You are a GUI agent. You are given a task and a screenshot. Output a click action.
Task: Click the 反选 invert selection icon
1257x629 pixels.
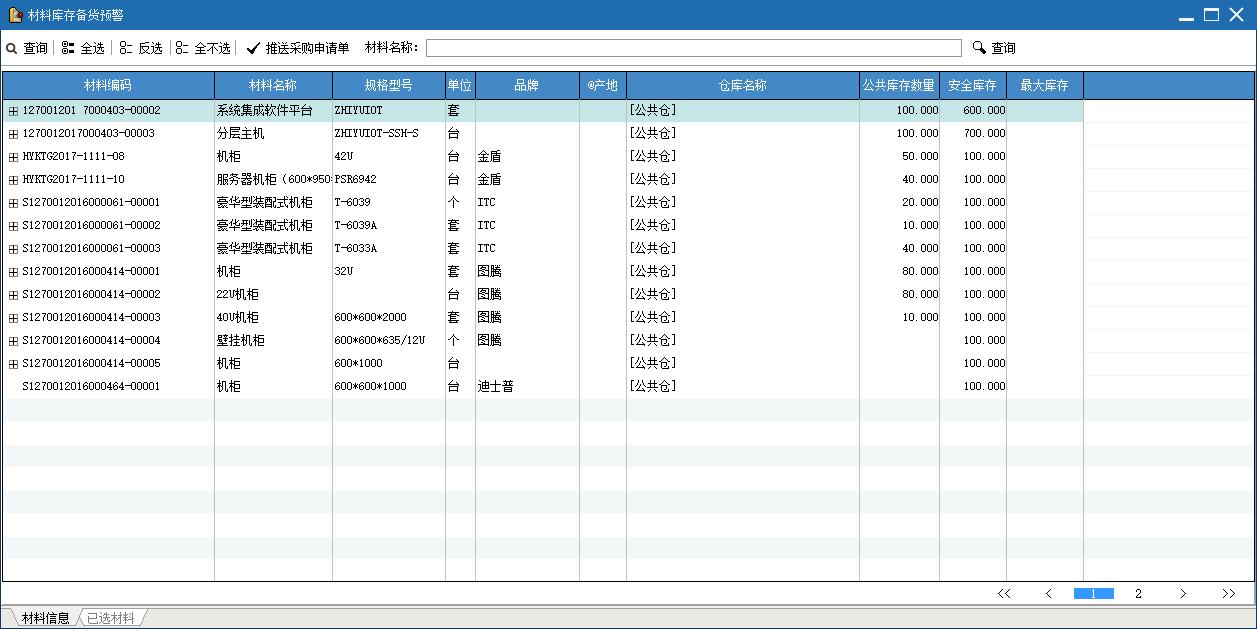126,48
